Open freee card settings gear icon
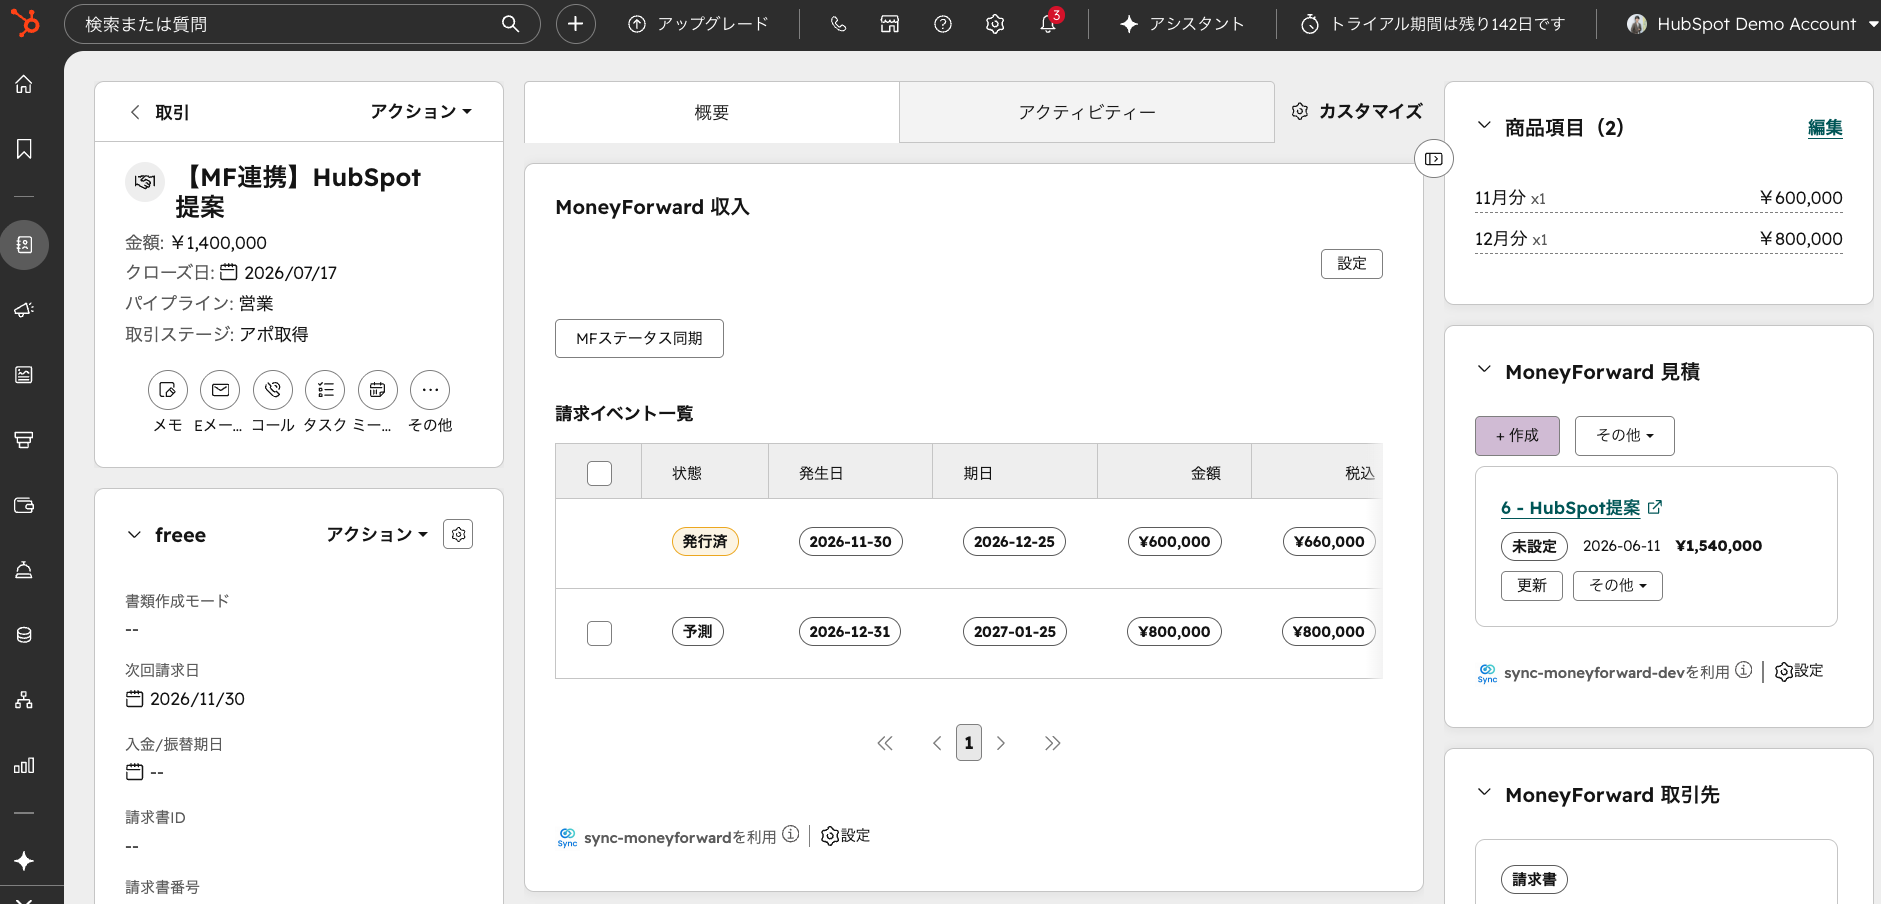Image resolution: width=1881 pixels, height=904 pixels. tap(458, 534)
